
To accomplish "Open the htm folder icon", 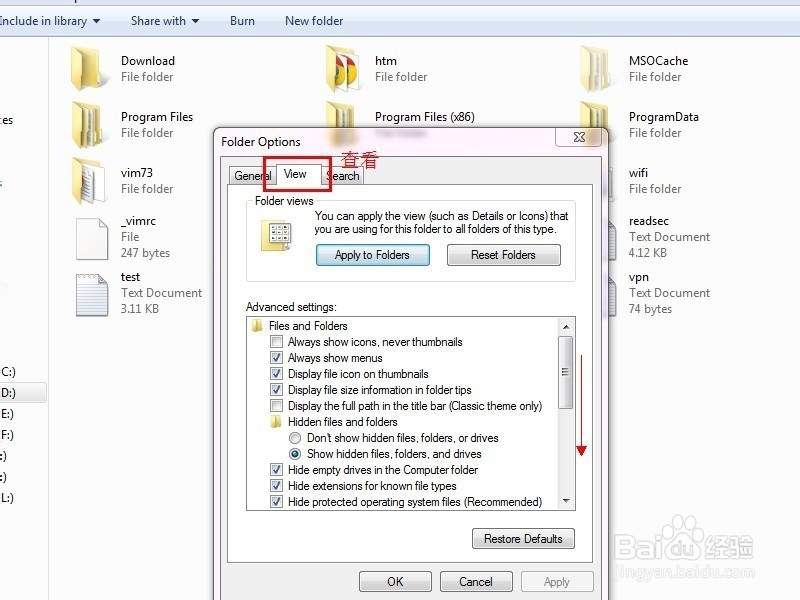I will pyautogui.click(x=344, y=68).
